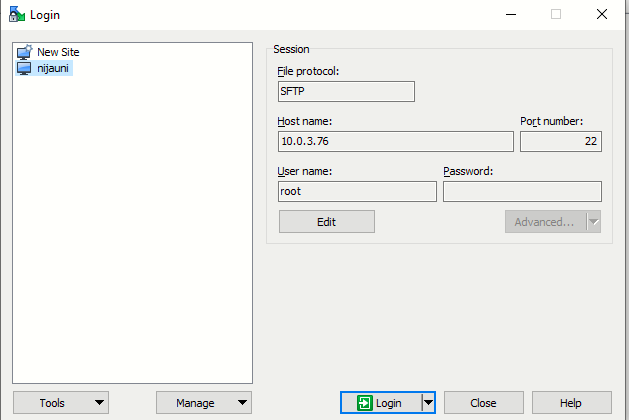
Task: Minimize the Login window
Action: click(x=511, y=15)
